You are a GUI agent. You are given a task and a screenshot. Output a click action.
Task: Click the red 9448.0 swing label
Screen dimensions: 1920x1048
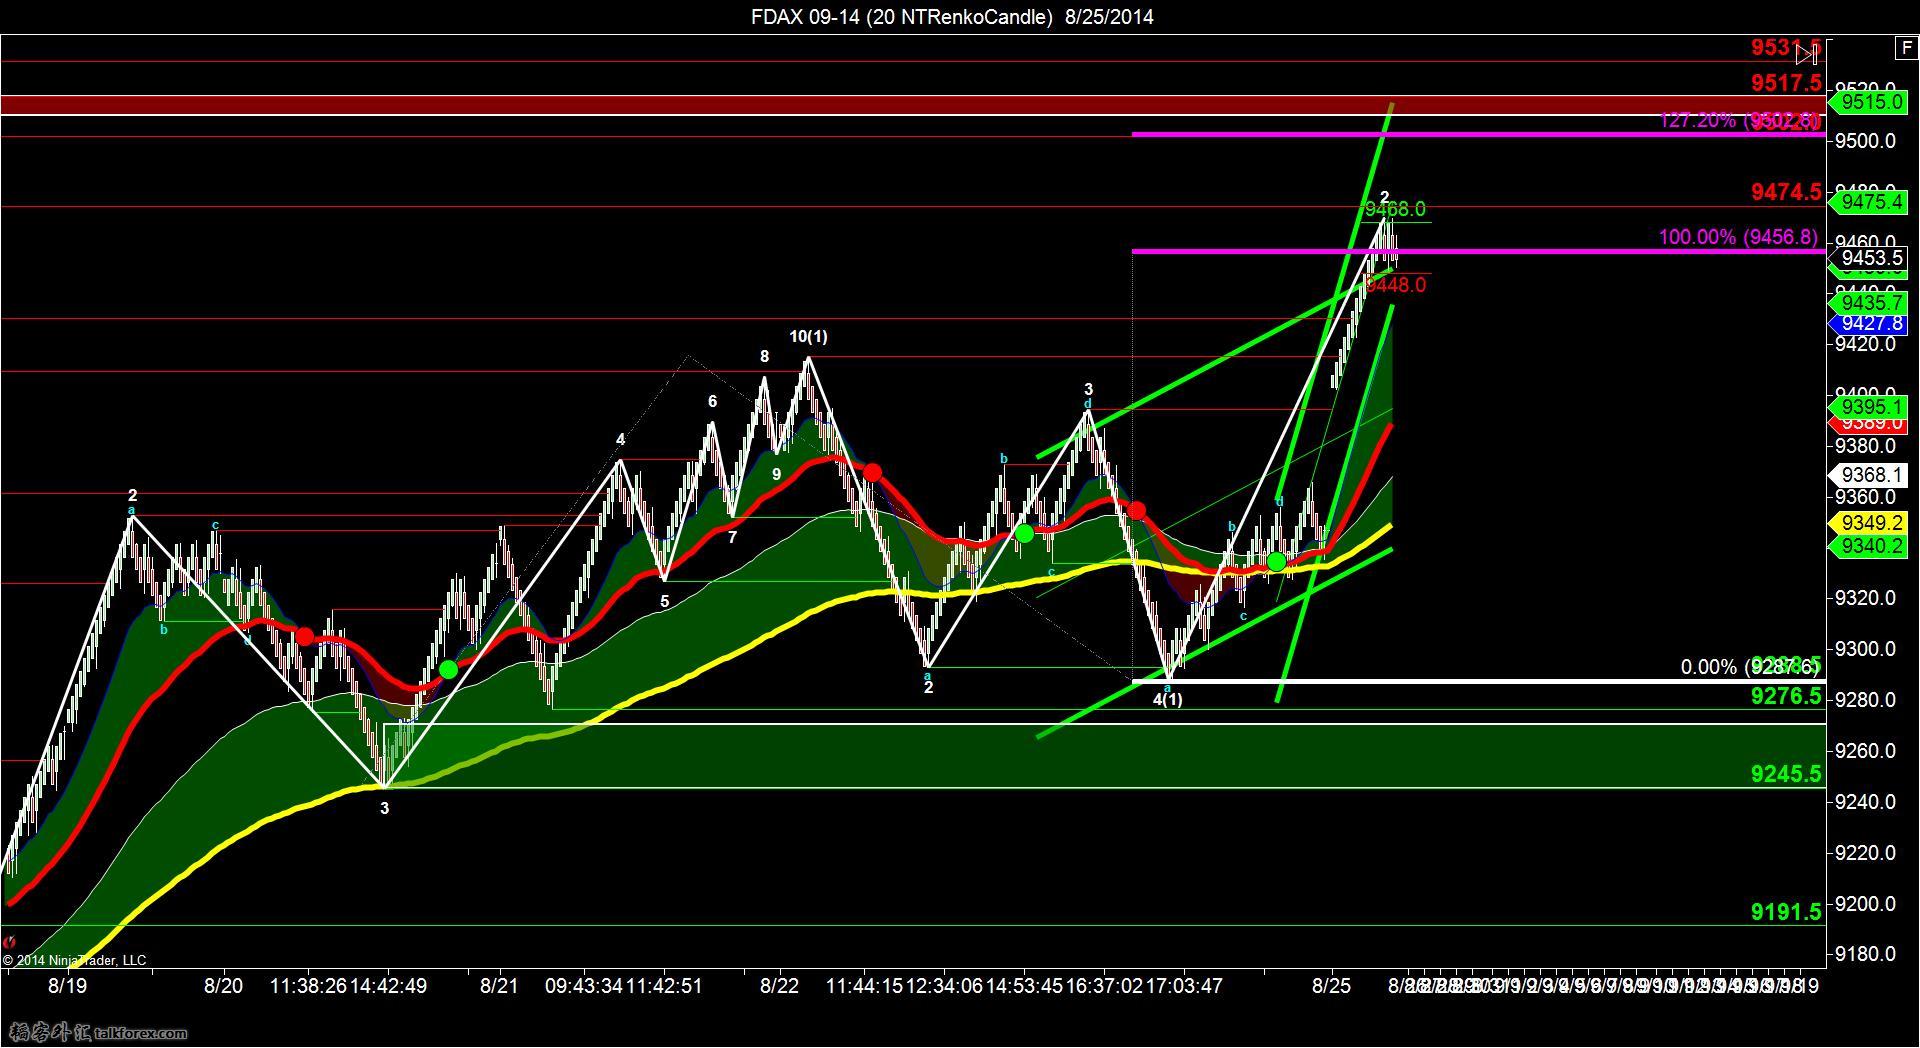pos(1396,286)
